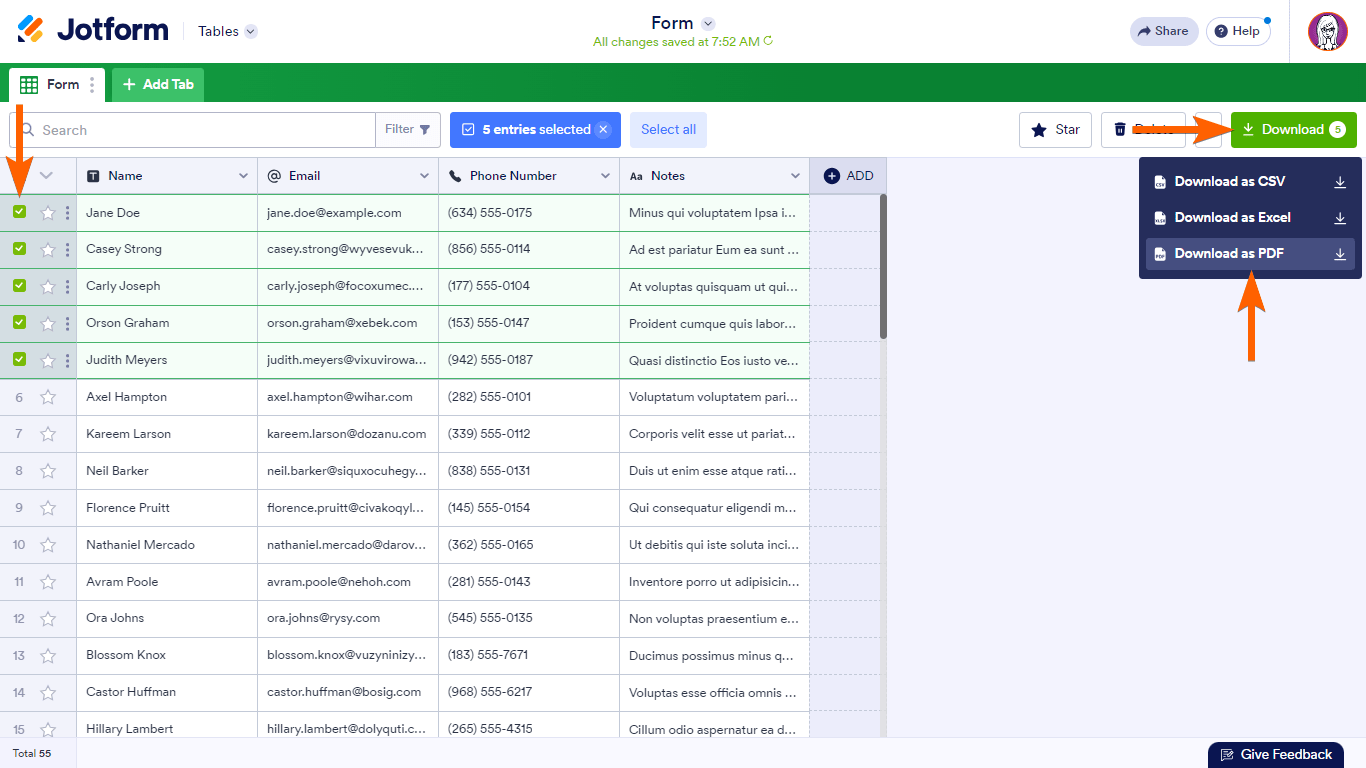Focus the Search input field
This screenshot has height=768, width=1366.
pos(192,130)
